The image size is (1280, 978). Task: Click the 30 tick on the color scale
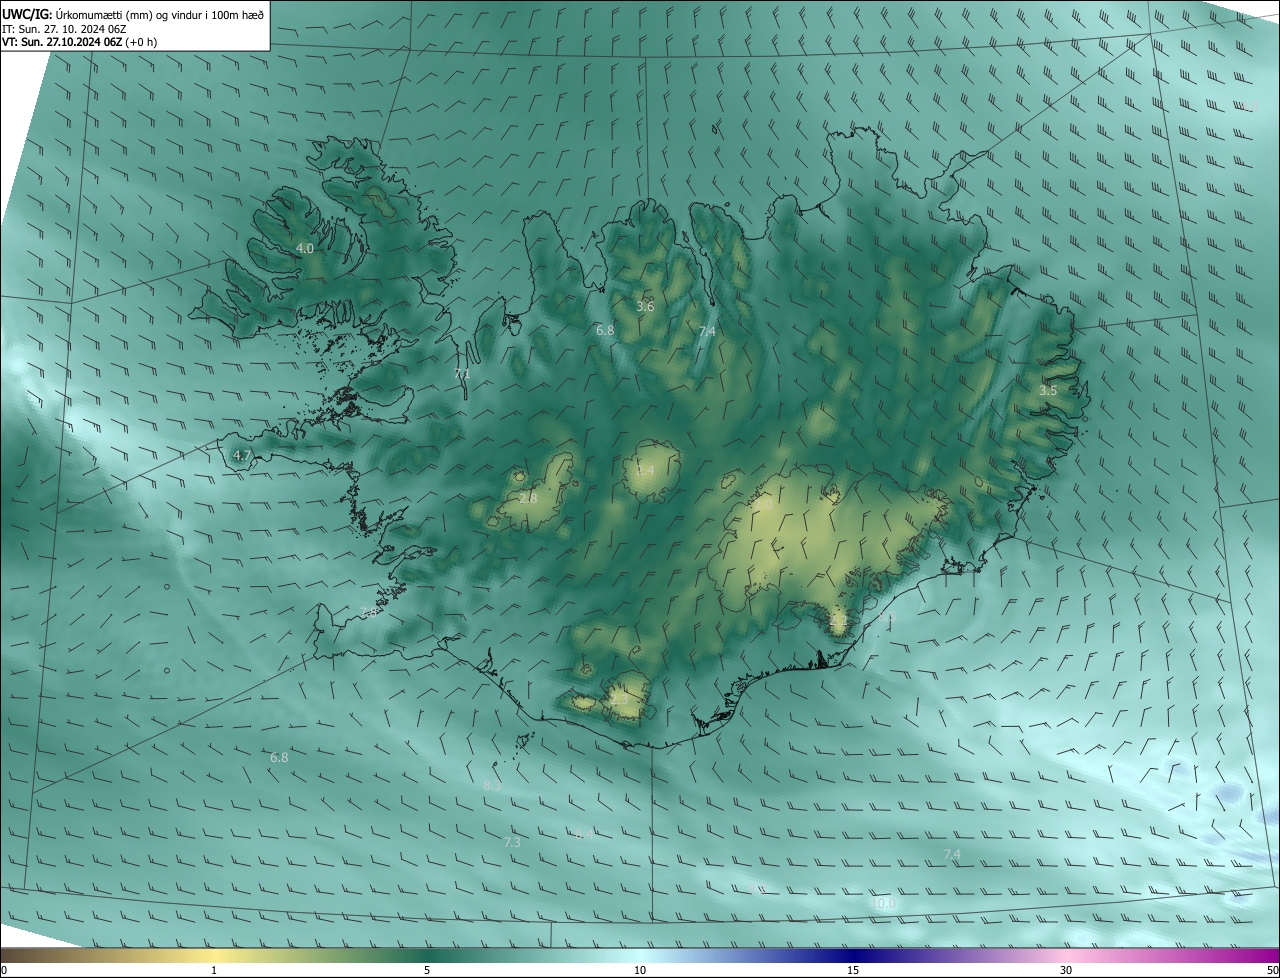(x=1066, y=971)
